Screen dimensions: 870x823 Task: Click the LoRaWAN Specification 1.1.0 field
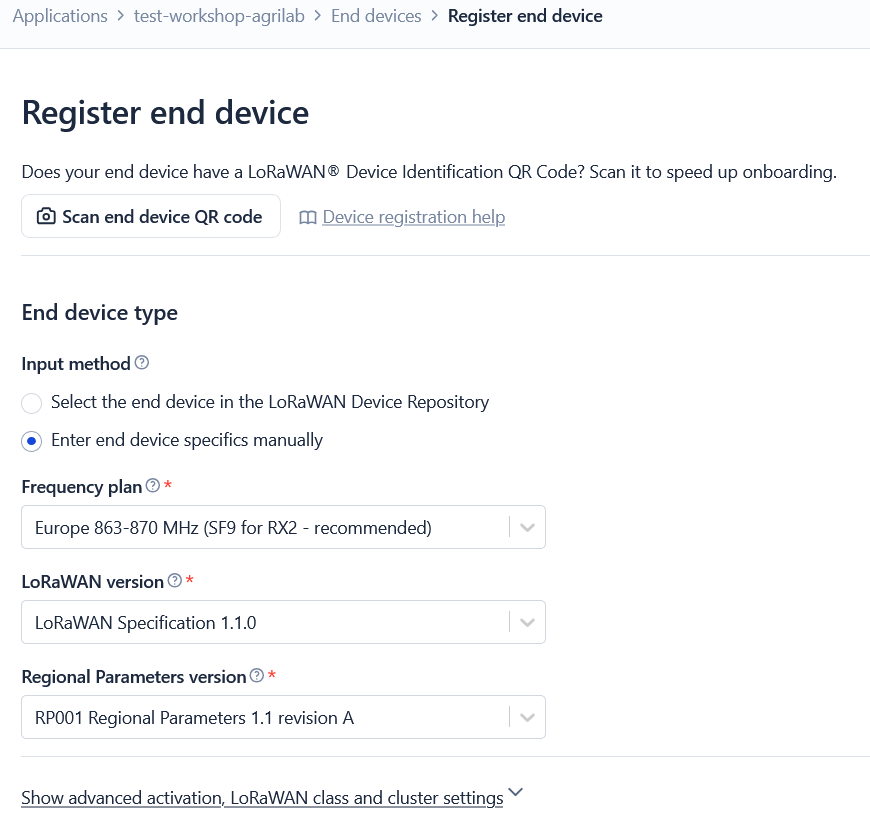146,622
